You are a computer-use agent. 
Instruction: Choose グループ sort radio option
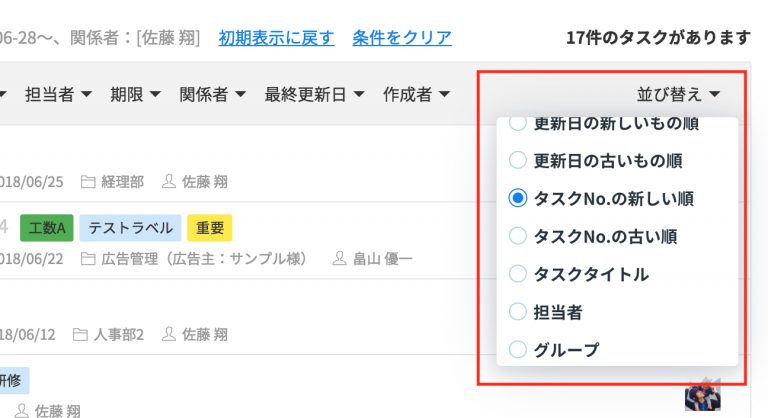pyautogui.click(x=518, y=349)
